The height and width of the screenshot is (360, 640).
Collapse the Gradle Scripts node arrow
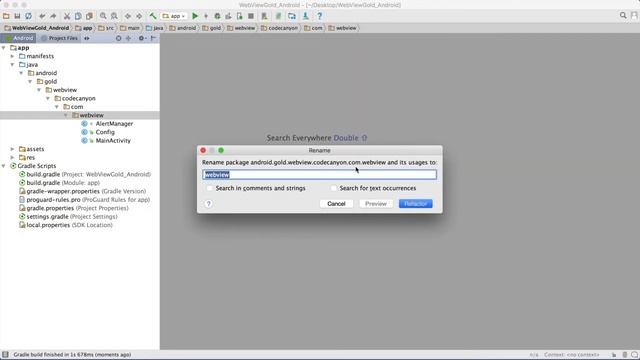(4, 166)
